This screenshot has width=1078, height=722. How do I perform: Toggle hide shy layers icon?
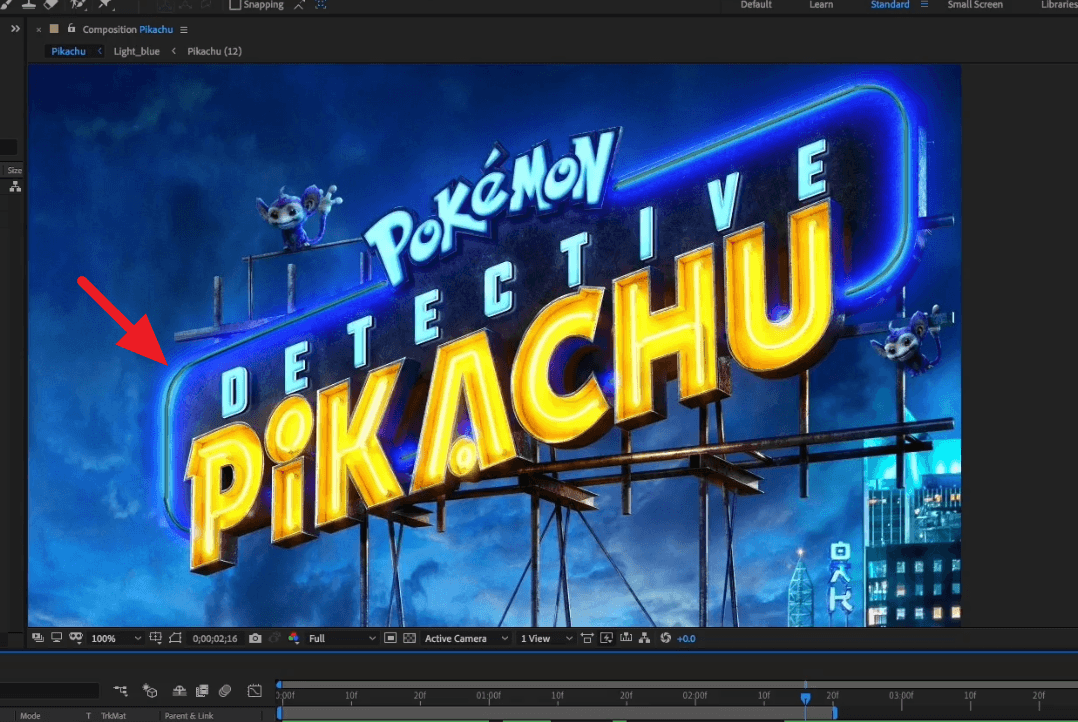tap(179, 690)
